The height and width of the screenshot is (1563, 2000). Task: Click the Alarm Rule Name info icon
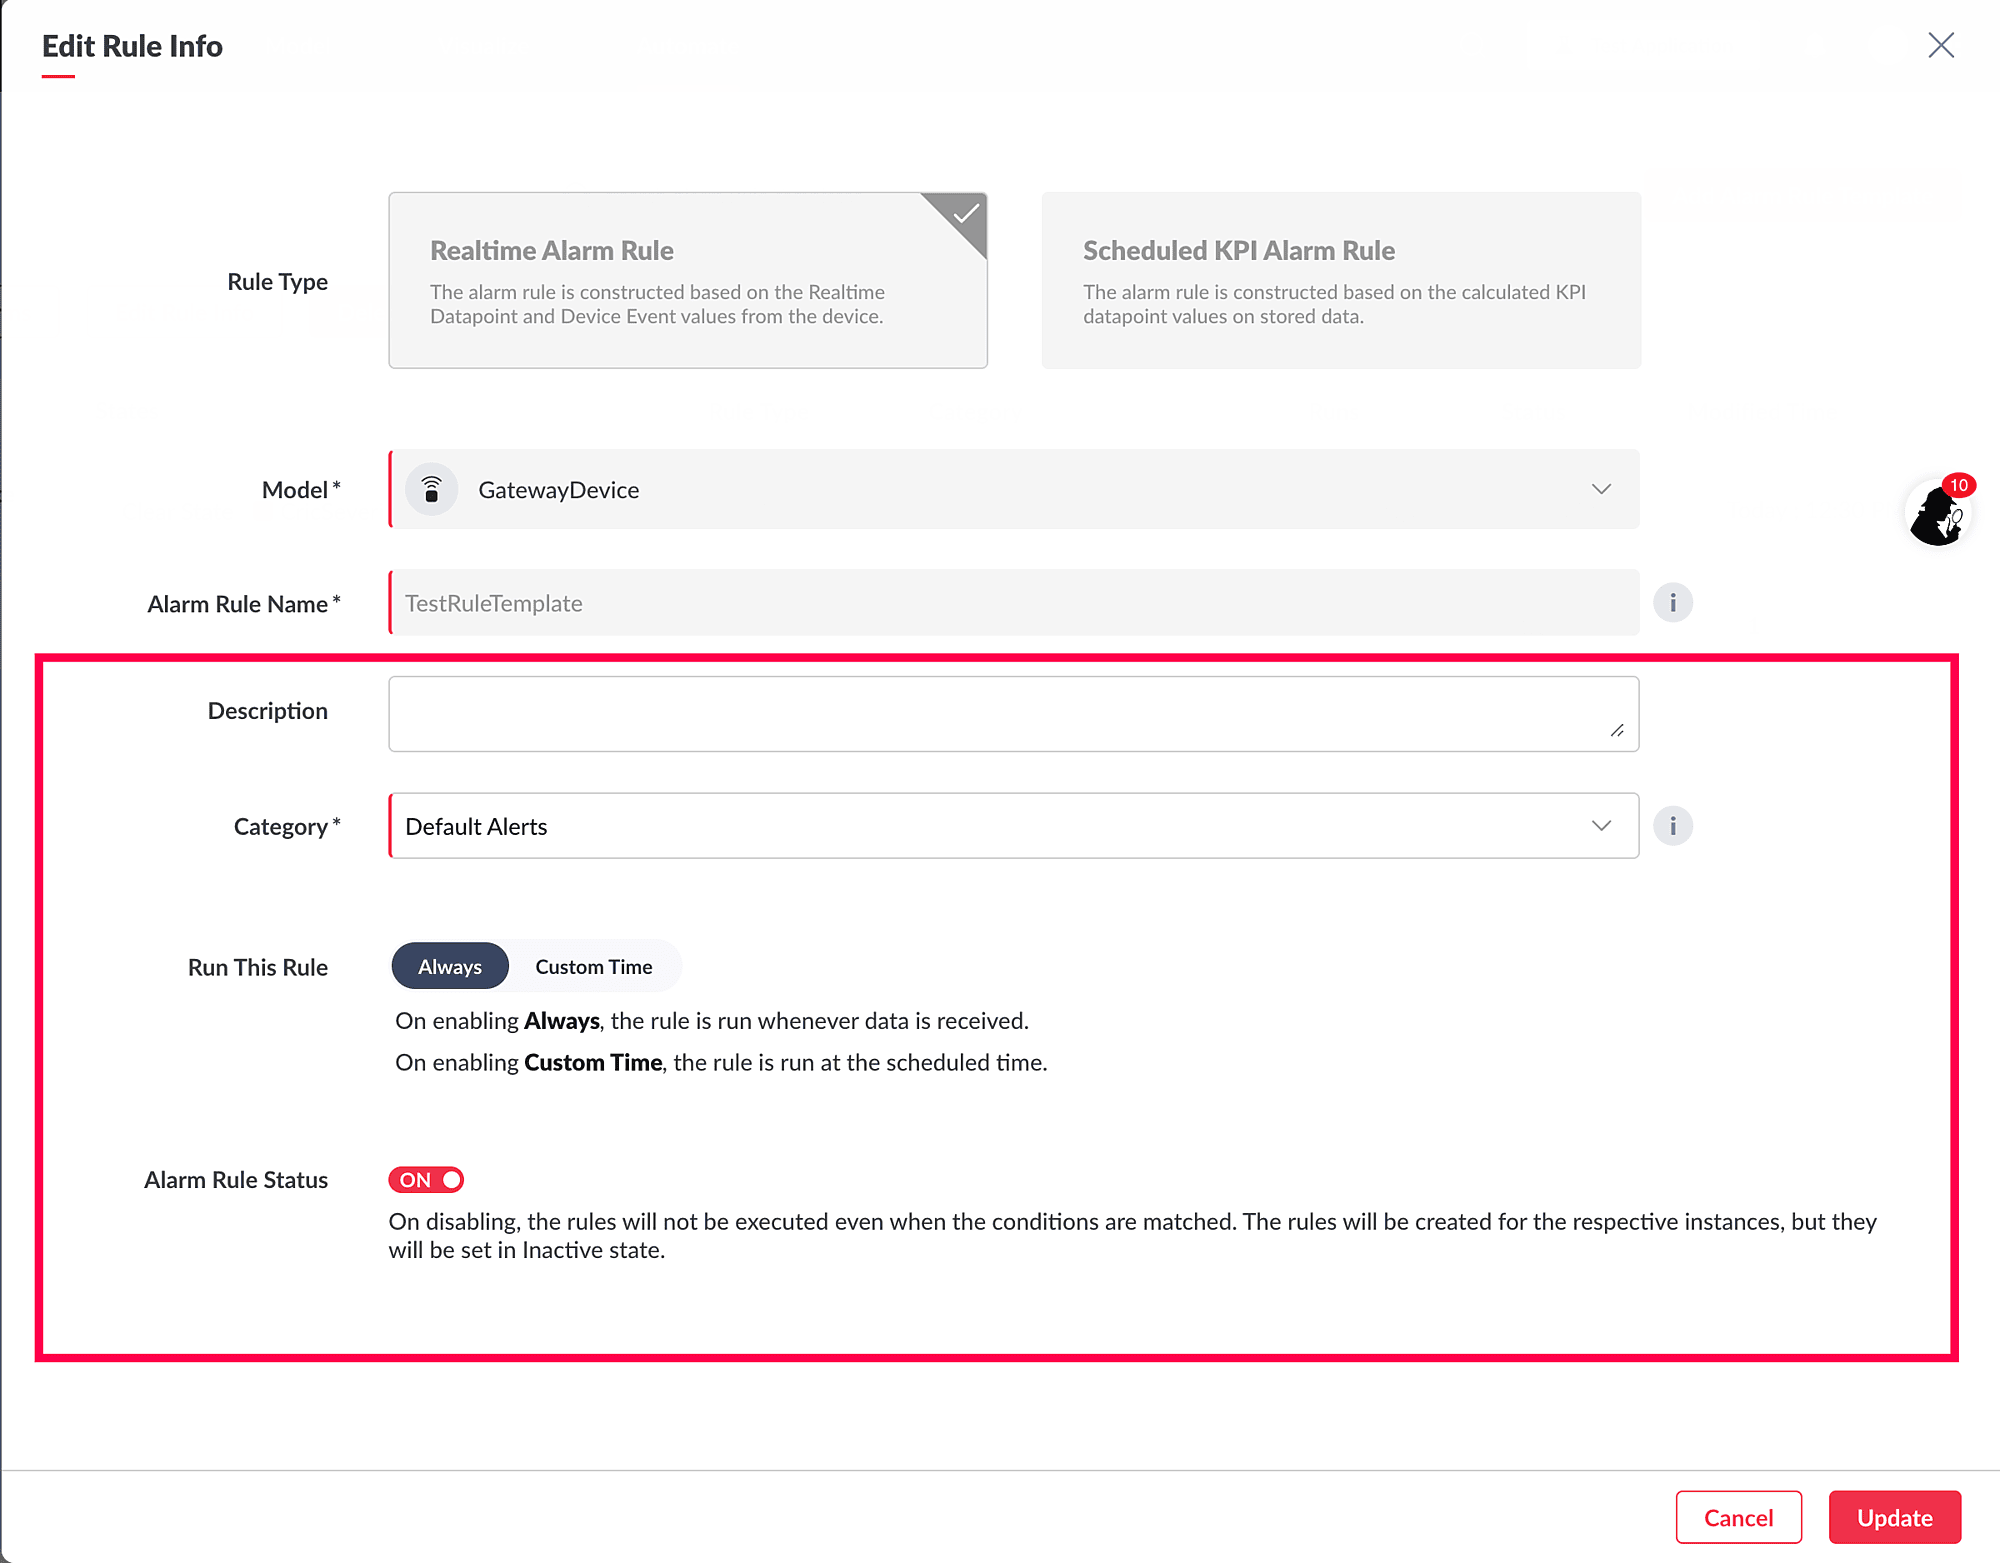1672,603
